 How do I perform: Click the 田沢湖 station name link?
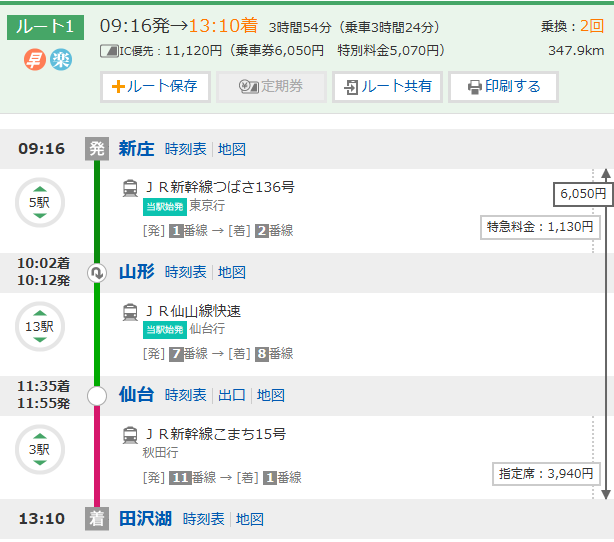click(145, 519)
